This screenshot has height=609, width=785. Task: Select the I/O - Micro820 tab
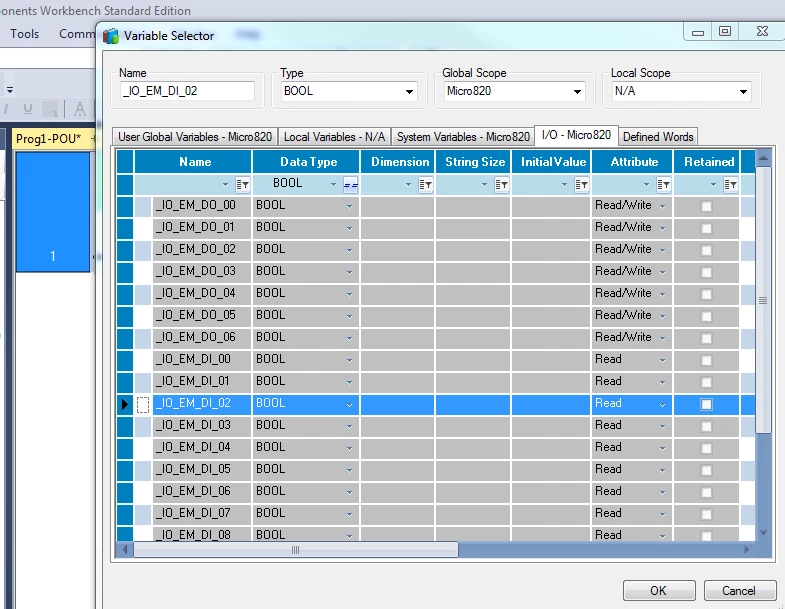click(x=576, y=135)
